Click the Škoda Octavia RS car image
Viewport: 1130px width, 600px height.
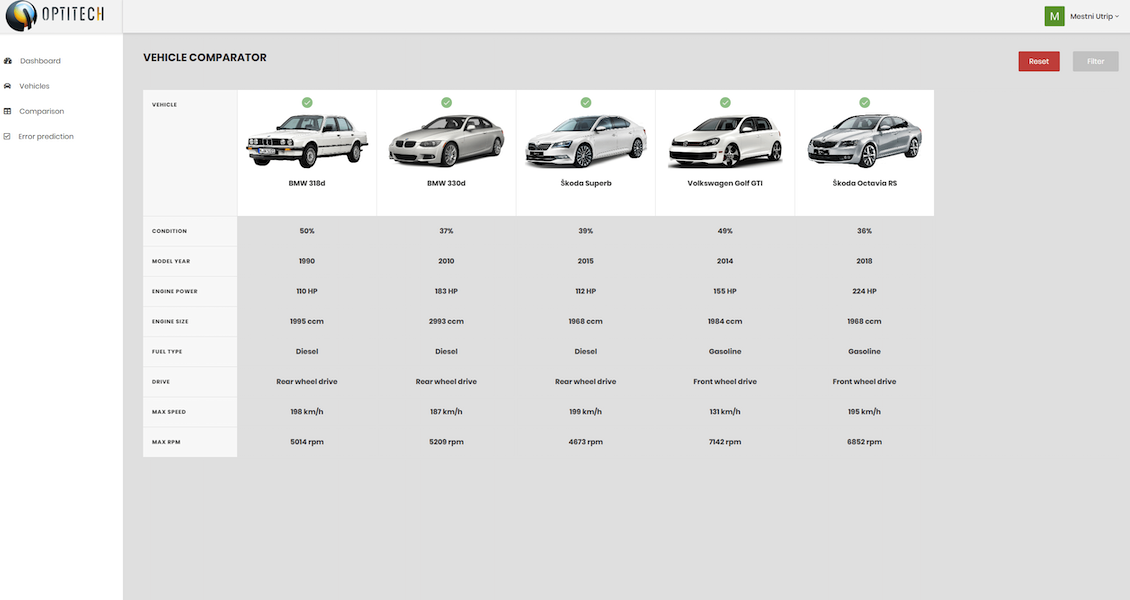click(865, 140)
